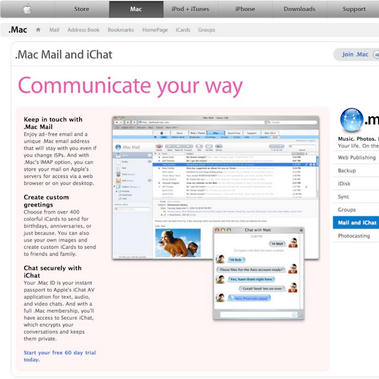Viewport: 379px width, 379px height.
Task: Open the iCards link
Action: point(183,30)
